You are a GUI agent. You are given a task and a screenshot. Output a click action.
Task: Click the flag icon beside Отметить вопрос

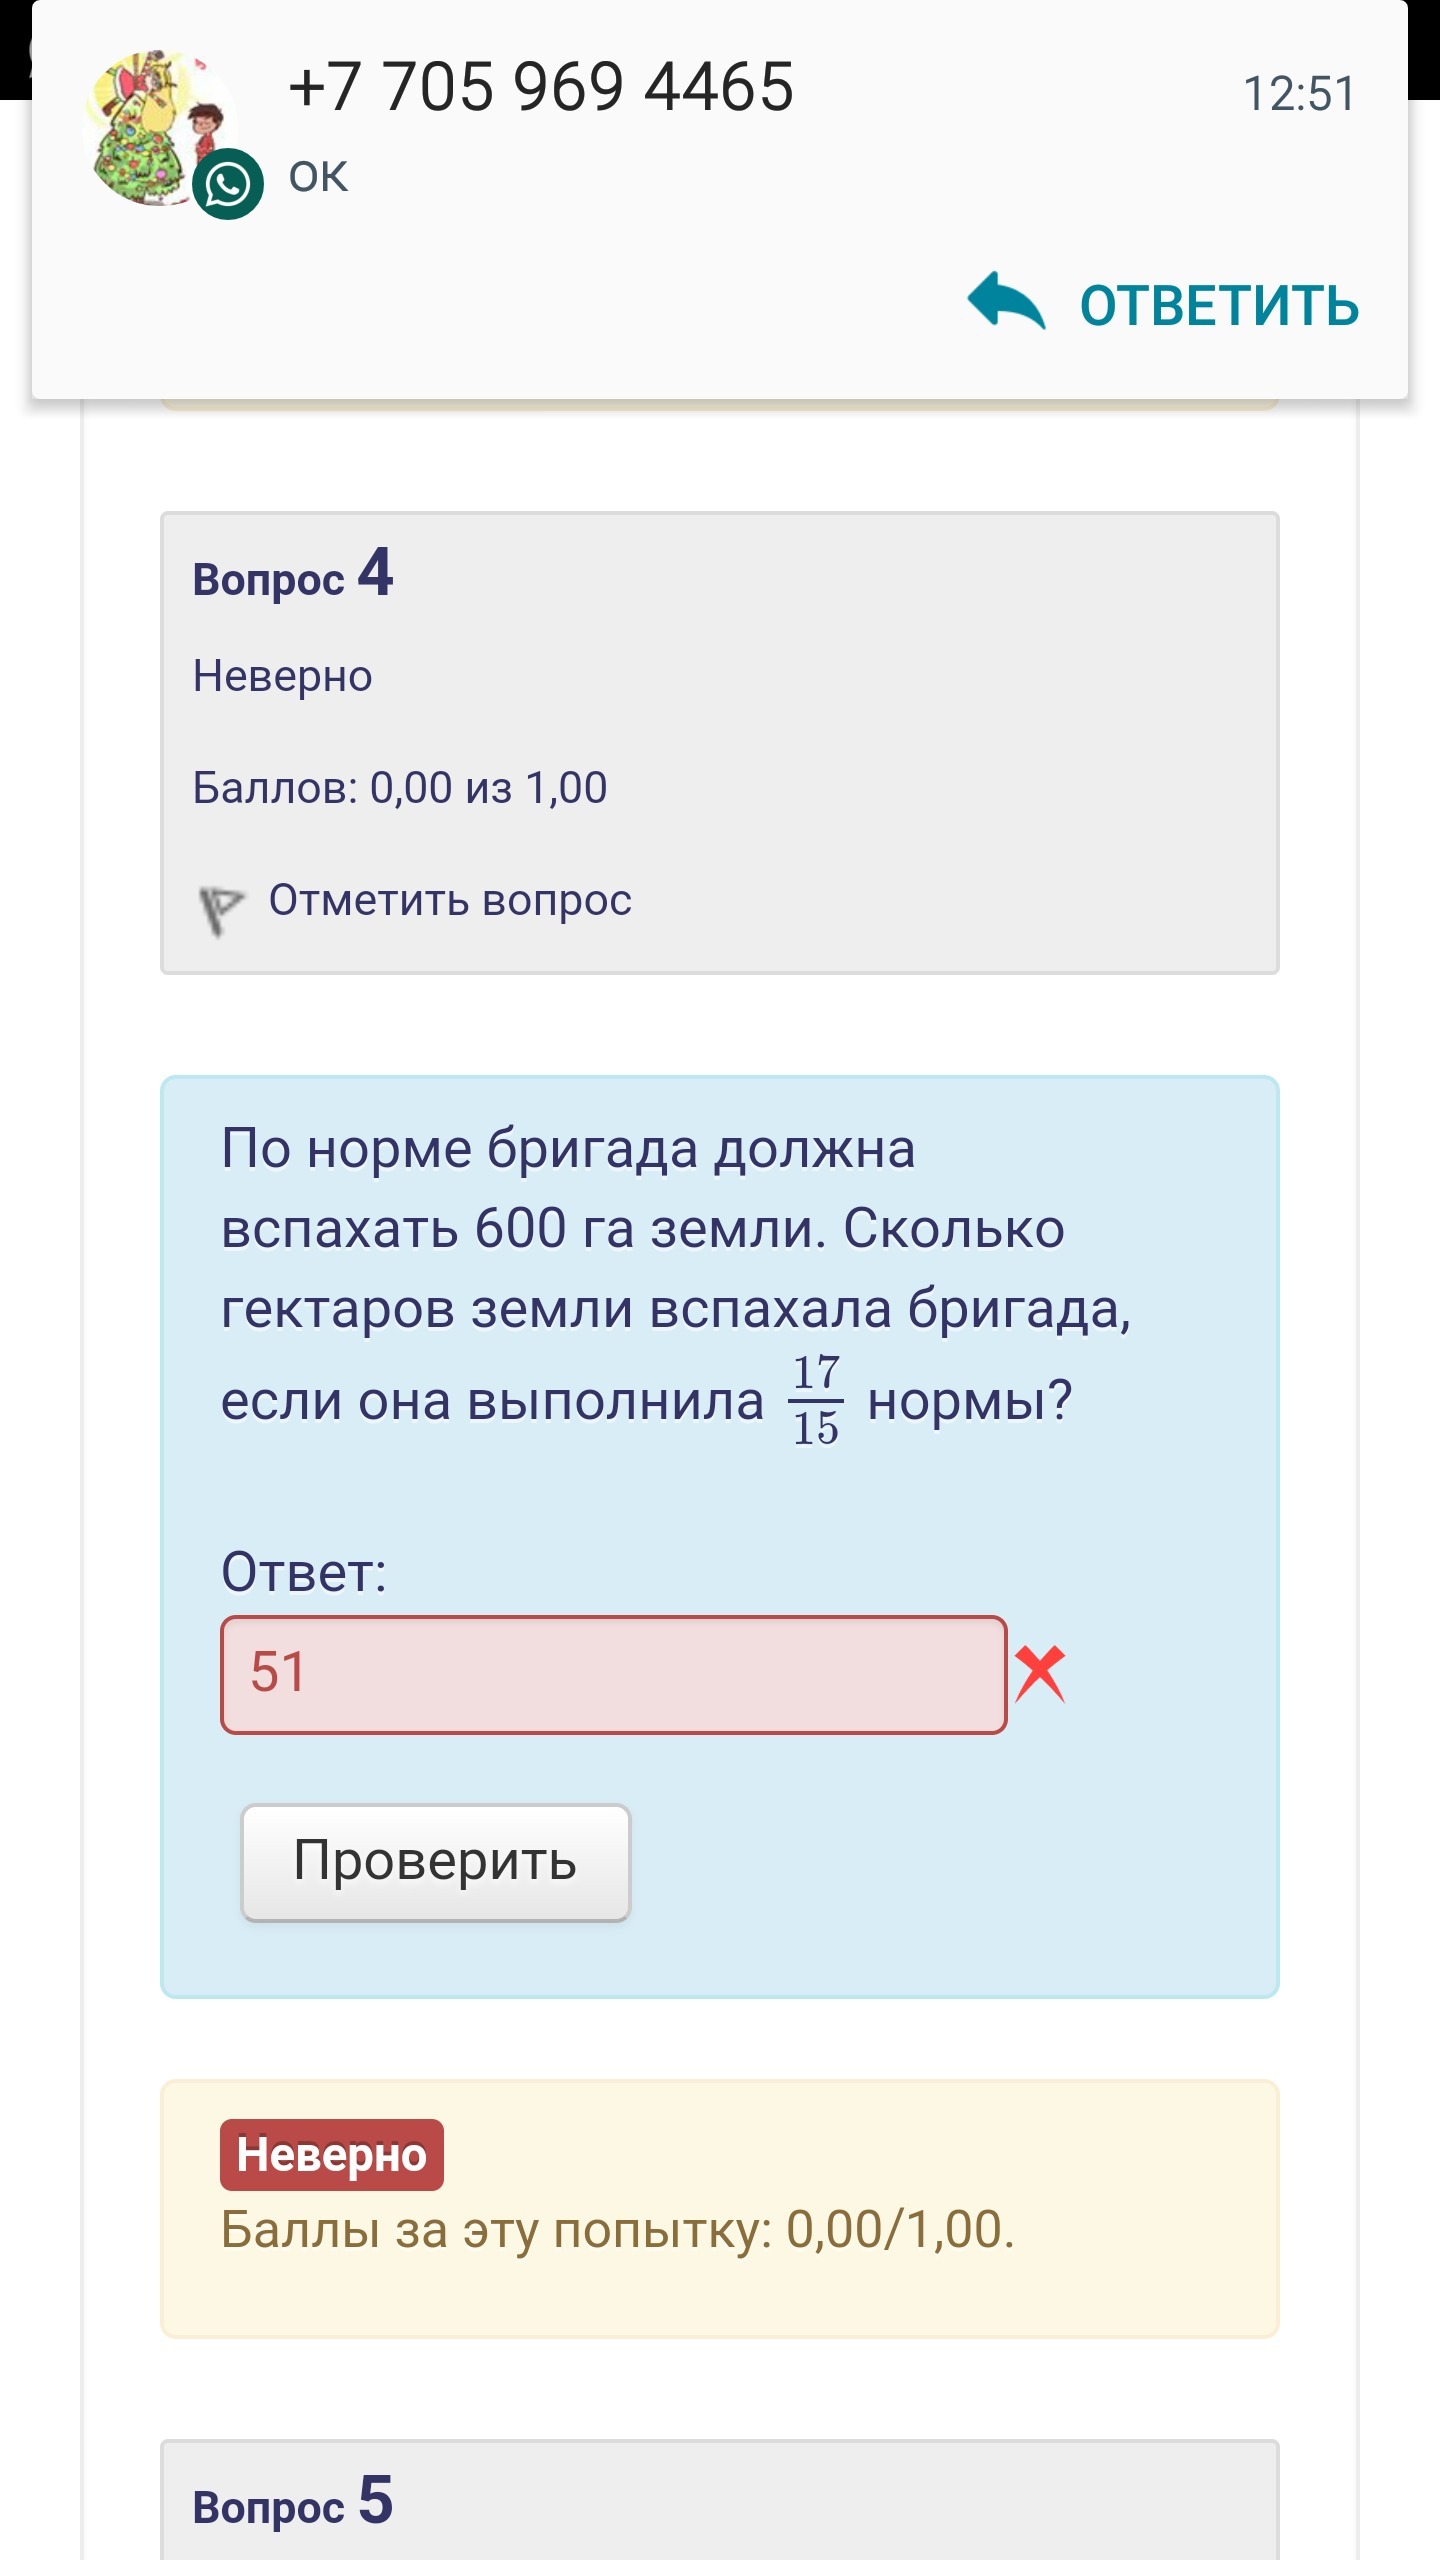220,908
